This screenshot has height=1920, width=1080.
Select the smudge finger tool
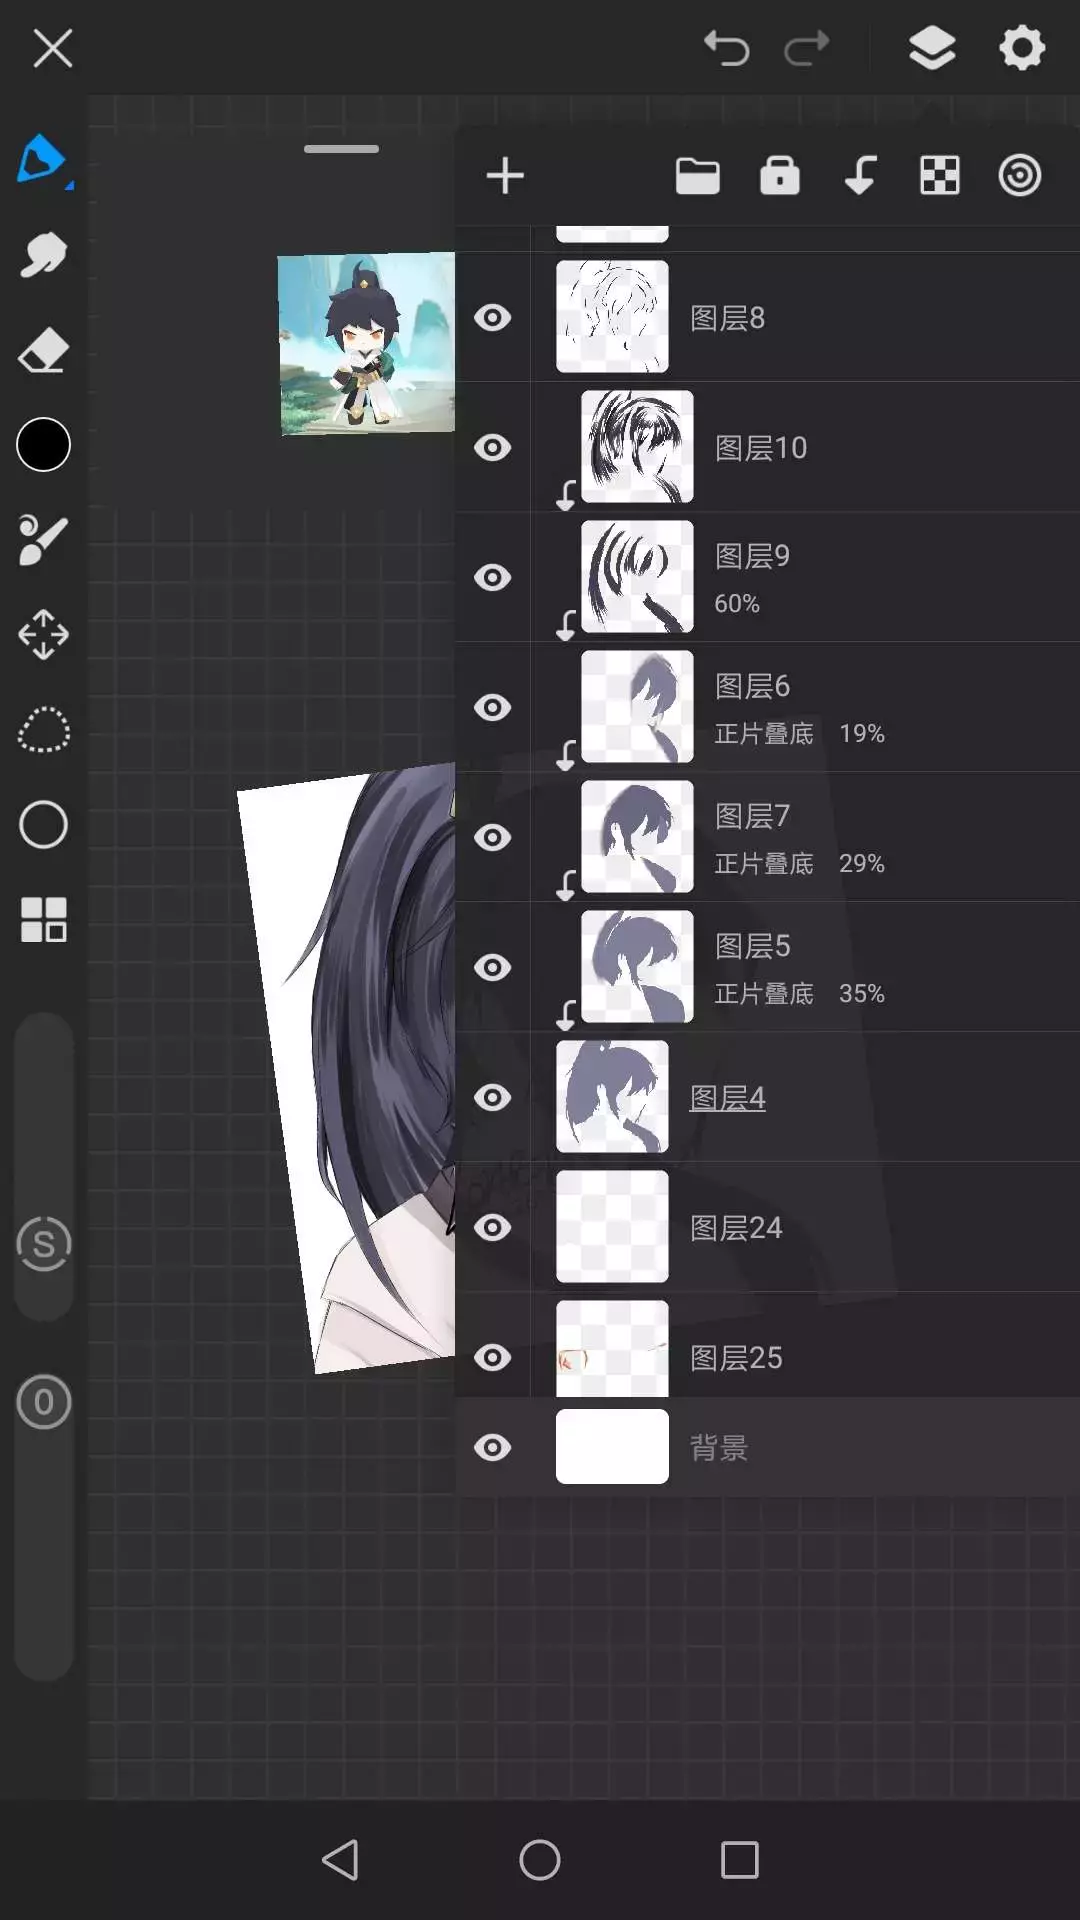pyautogui.click(x=43, y=256)
